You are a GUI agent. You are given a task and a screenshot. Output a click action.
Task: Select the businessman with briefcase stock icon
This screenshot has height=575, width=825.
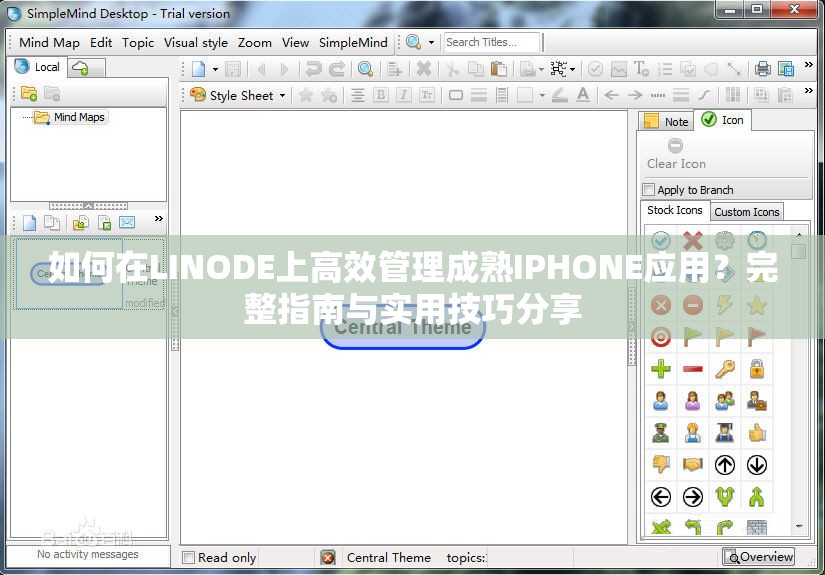[x=757, y=401]
